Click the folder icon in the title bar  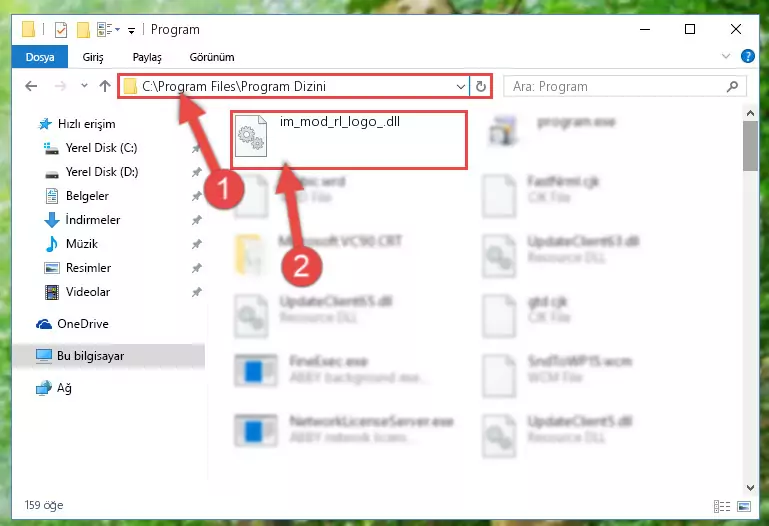tap(28, 29)
